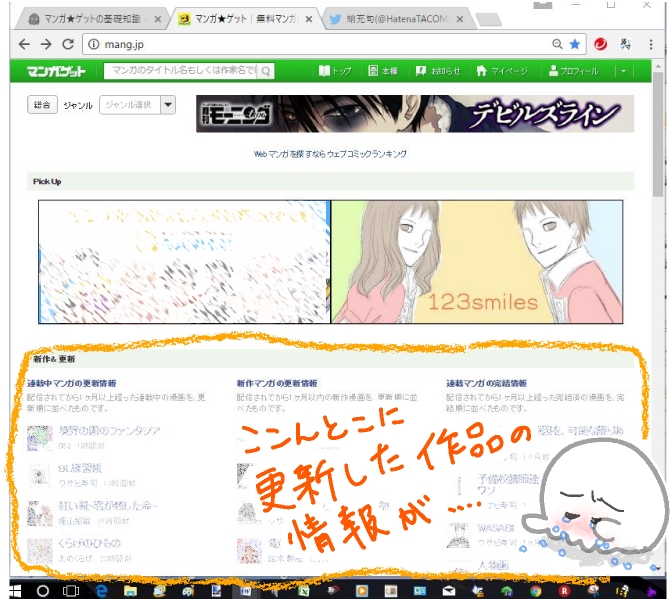Open the お知らせ notifications navigation item
The height and width of the screenshot is (599, 672).
pyautogui.click(x=438, y=71)
